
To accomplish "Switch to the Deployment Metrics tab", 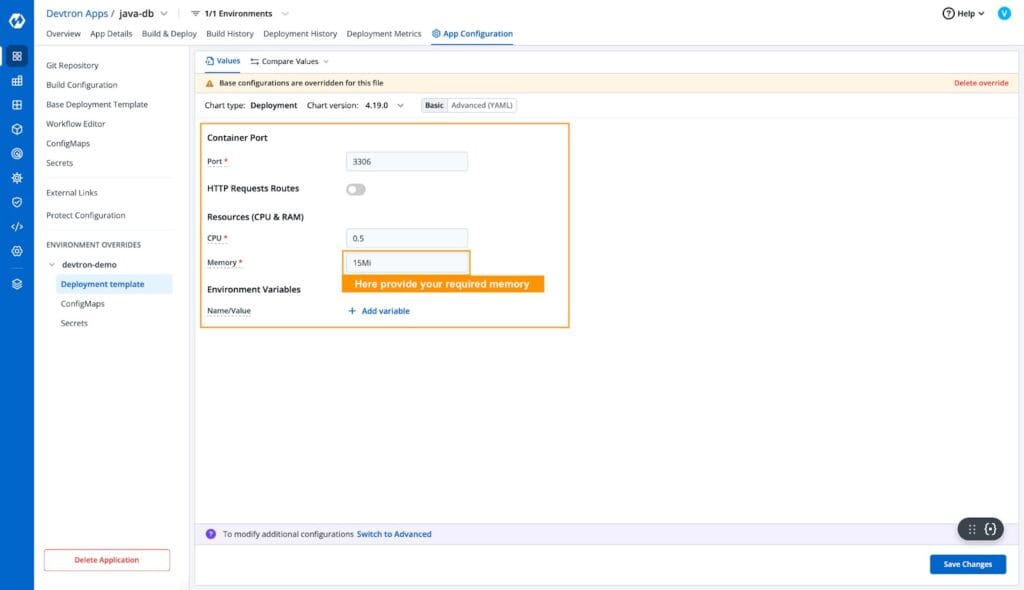I will (384, 32).
